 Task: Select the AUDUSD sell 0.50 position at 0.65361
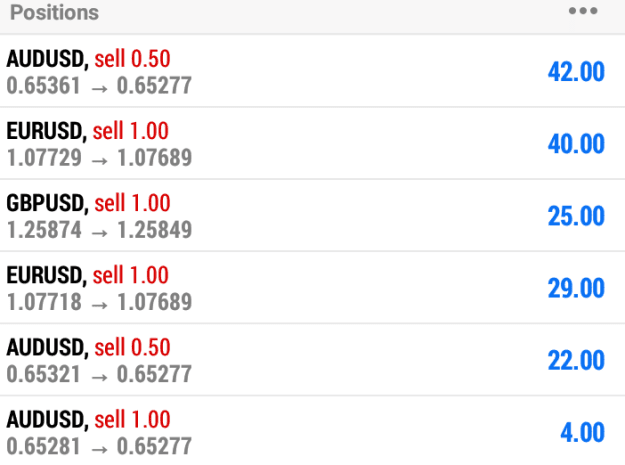[x=312, y=71]
